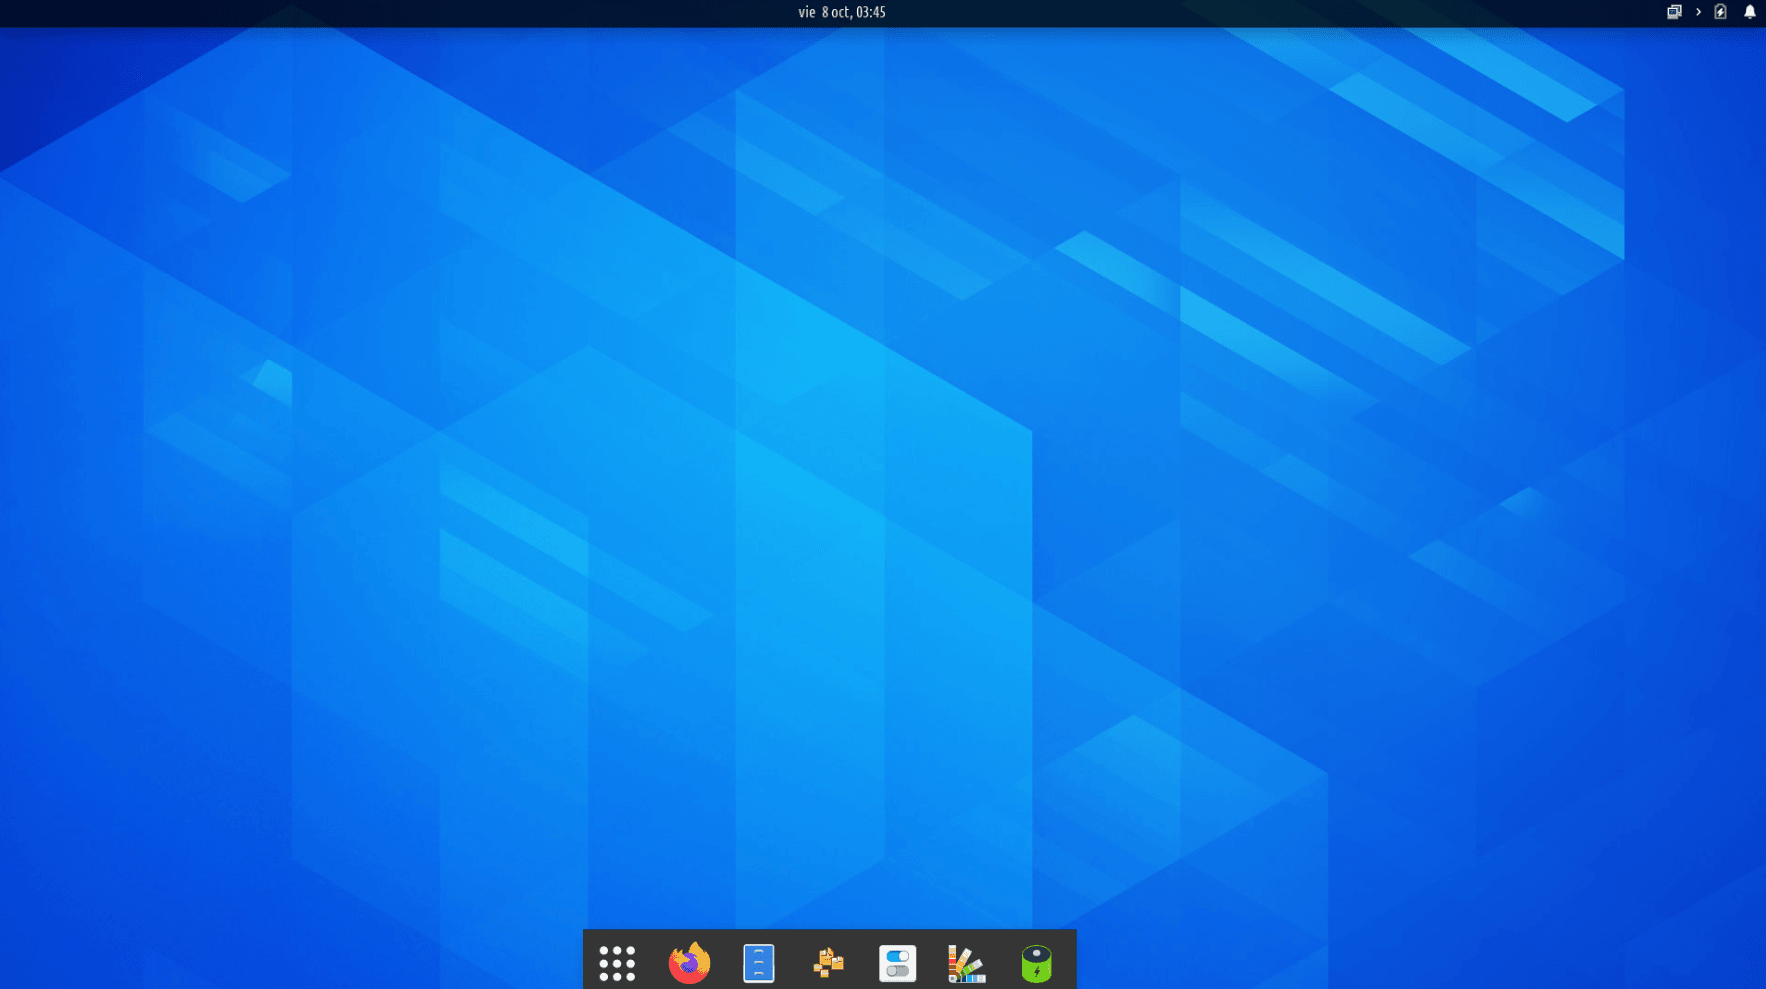The height and width of the screenshot is (989, 1766).
Task: Launch the color swatches appearance tool
Action: coord(966,963)
